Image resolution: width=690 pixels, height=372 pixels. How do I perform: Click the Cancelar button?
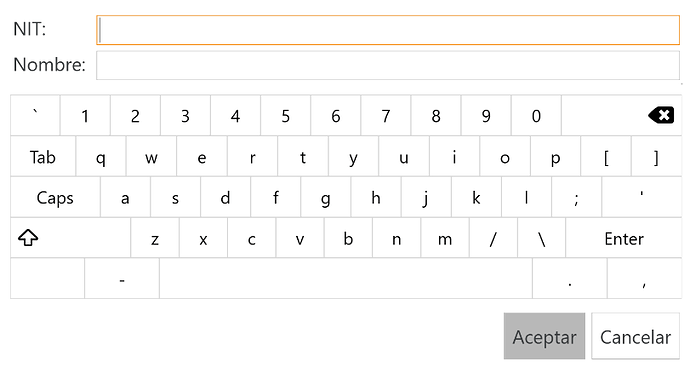pyautogui.click(x=635, y=337)
